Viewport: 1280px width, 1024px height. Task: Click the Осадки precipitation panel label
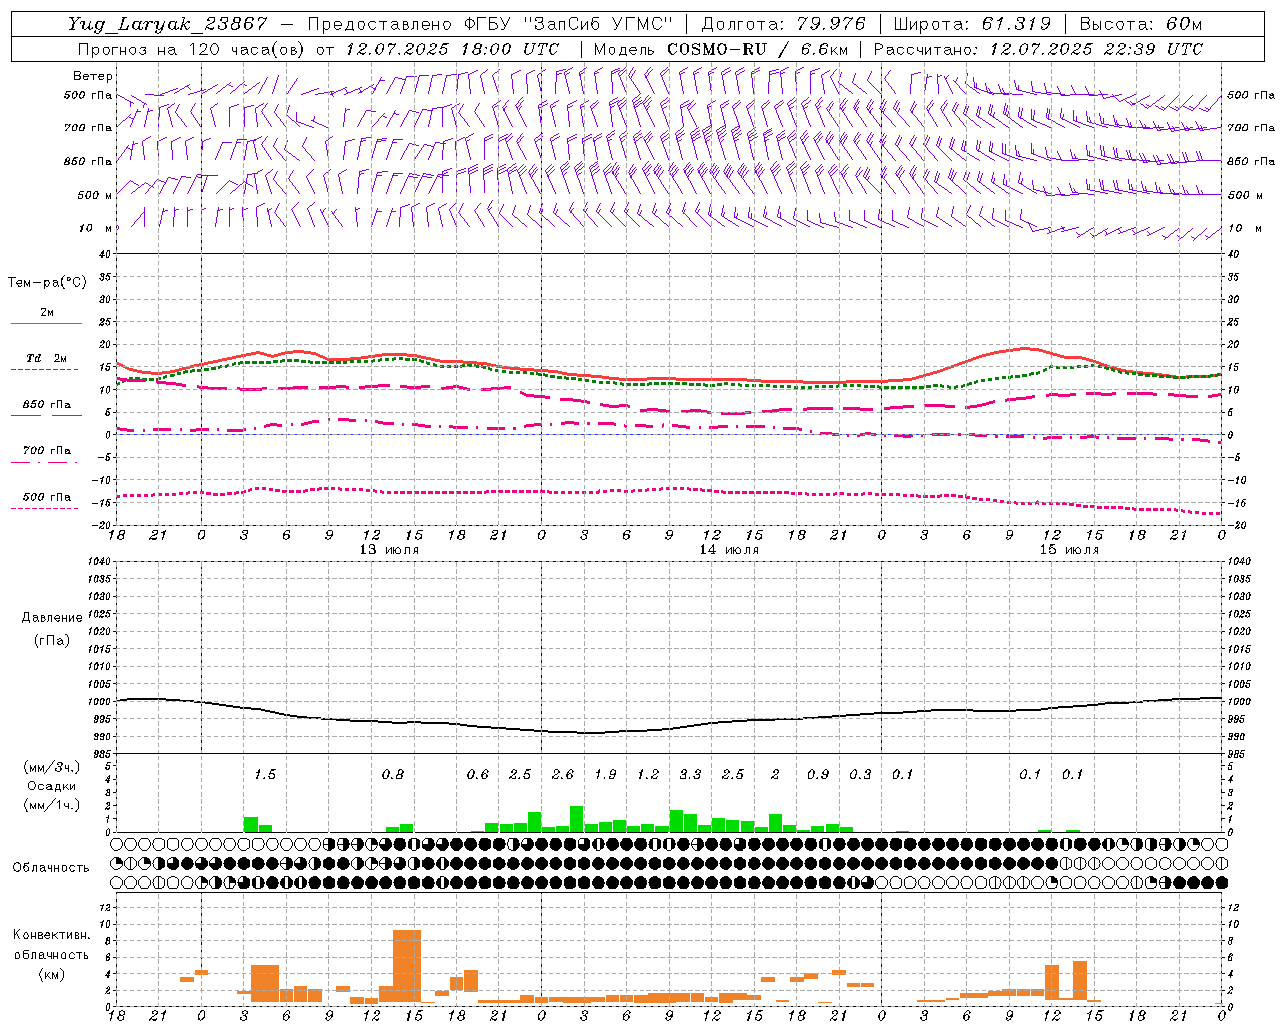[52, 786]
